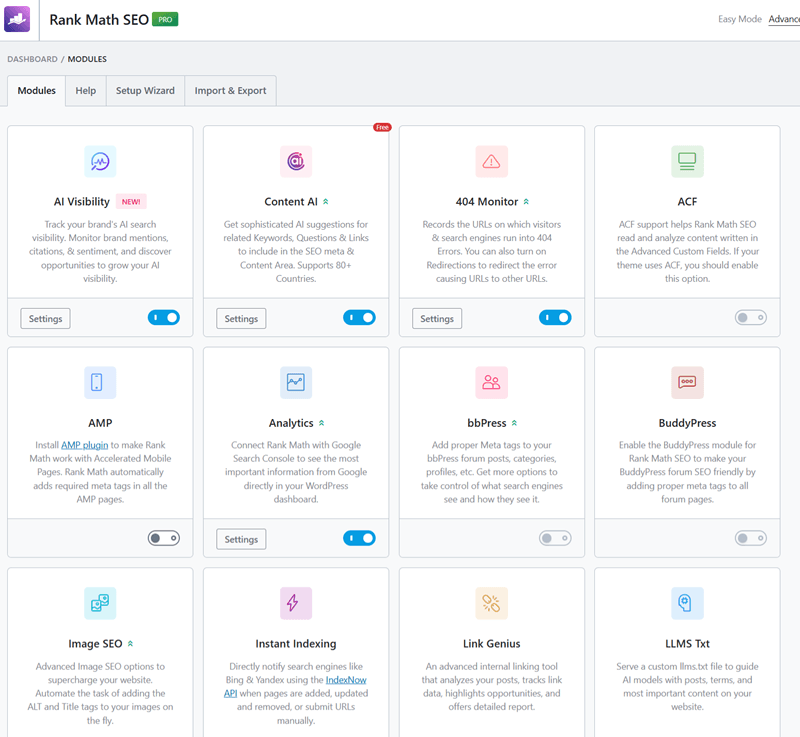Enable the AMP module toggle
Image resolution: width=800 pixels, height=737 pixels.
pos(164,538)
